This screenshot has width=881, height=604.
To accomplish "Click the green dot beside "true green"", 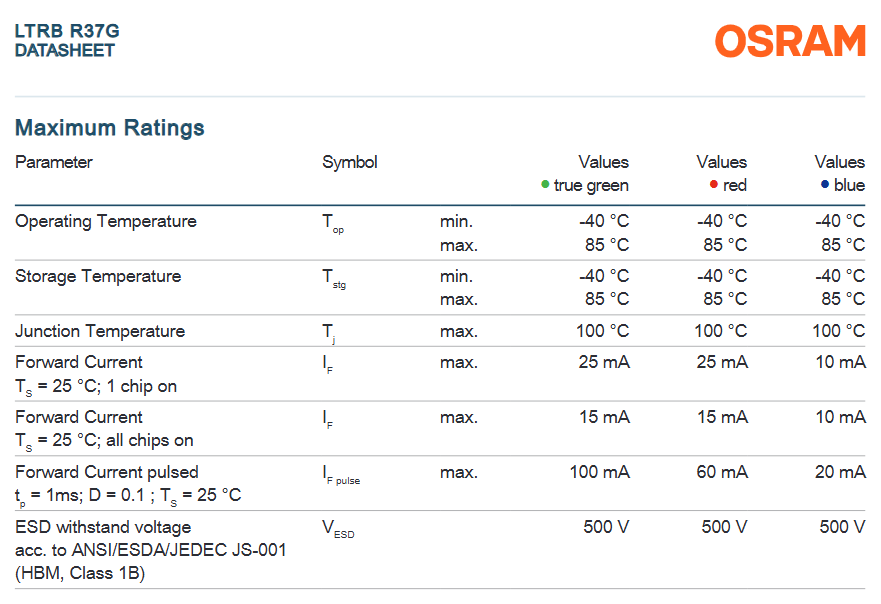I will 545,185.
